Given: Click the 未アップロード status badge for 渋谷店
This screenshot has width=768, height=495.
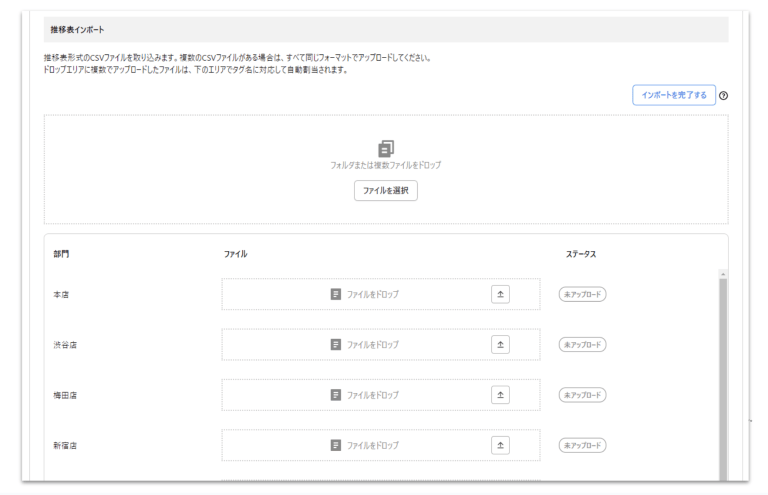Looking at the screenshot, I should point(584,344).
